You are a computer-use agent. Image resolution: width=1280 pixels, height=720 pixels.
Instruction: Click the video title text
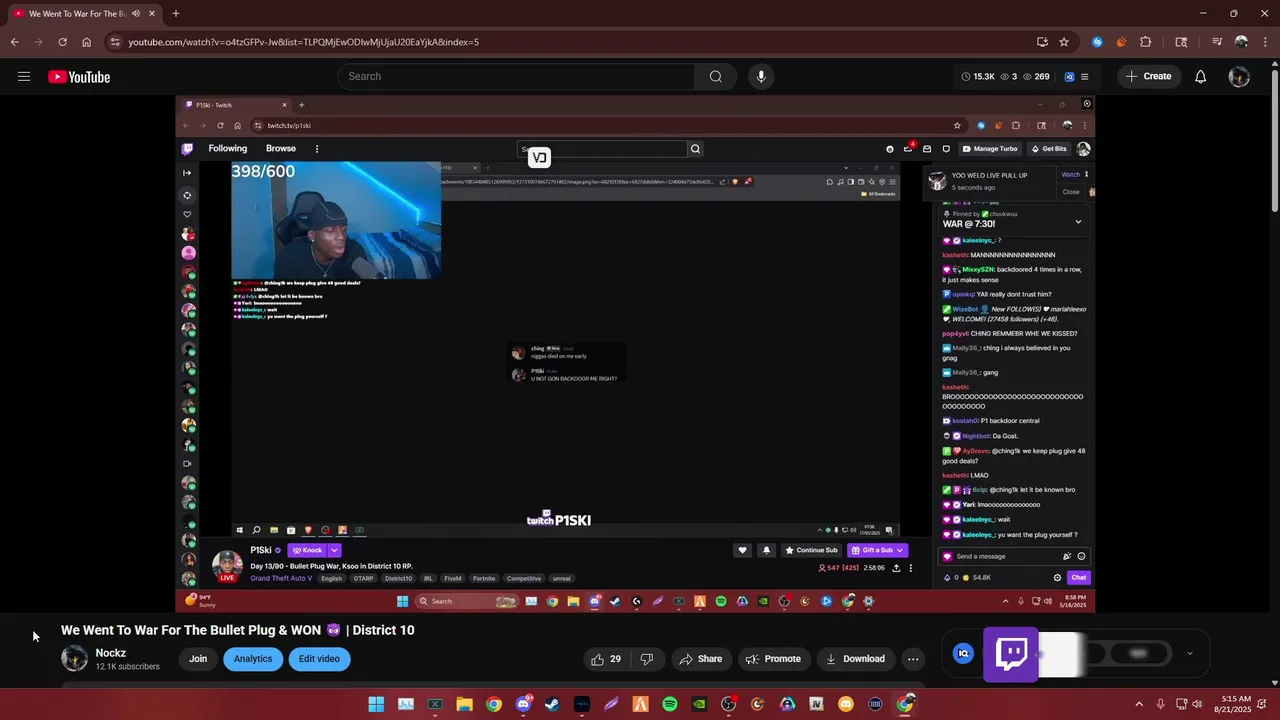[x=237, y=630]
